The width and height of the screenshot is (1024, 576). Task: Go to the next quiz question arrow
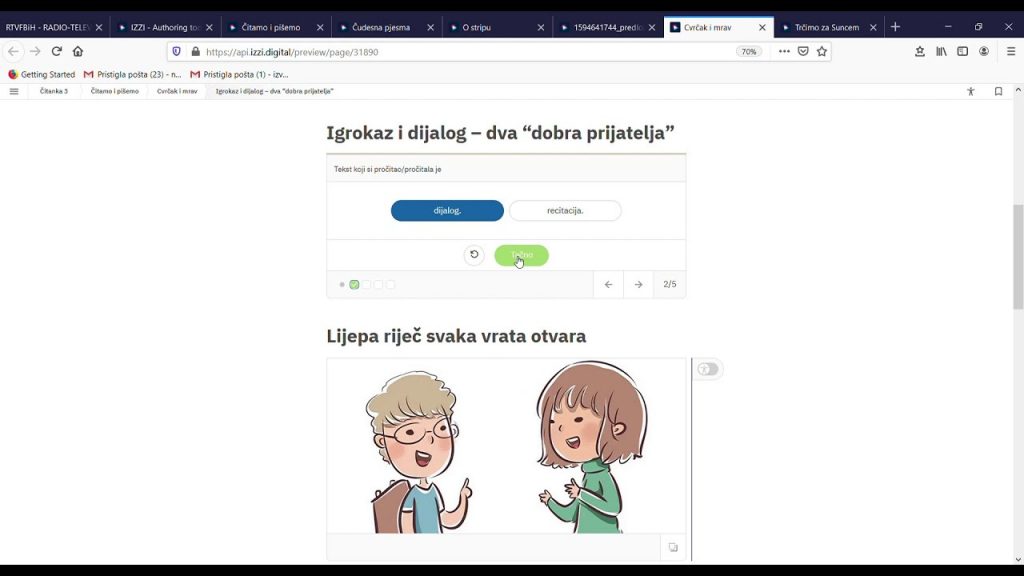(638, 285)
